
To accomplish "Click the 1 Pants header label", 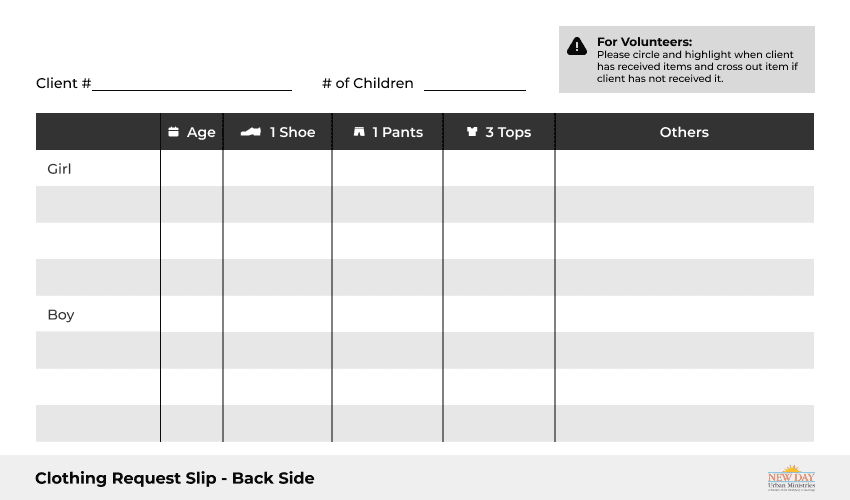I will pyautogui.click(x=397, y=132).
